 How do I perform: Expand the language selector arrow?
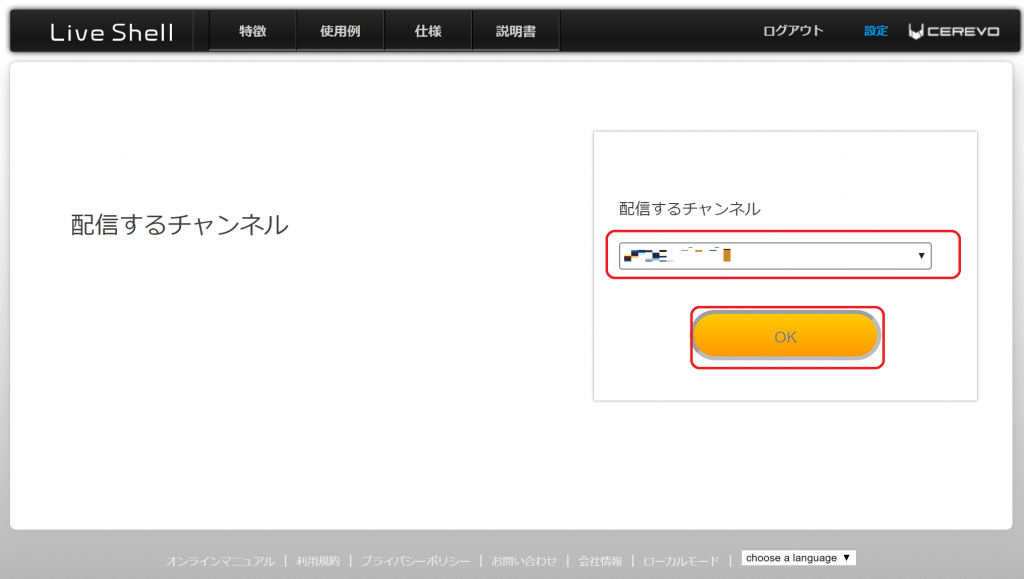click(846, 559)
